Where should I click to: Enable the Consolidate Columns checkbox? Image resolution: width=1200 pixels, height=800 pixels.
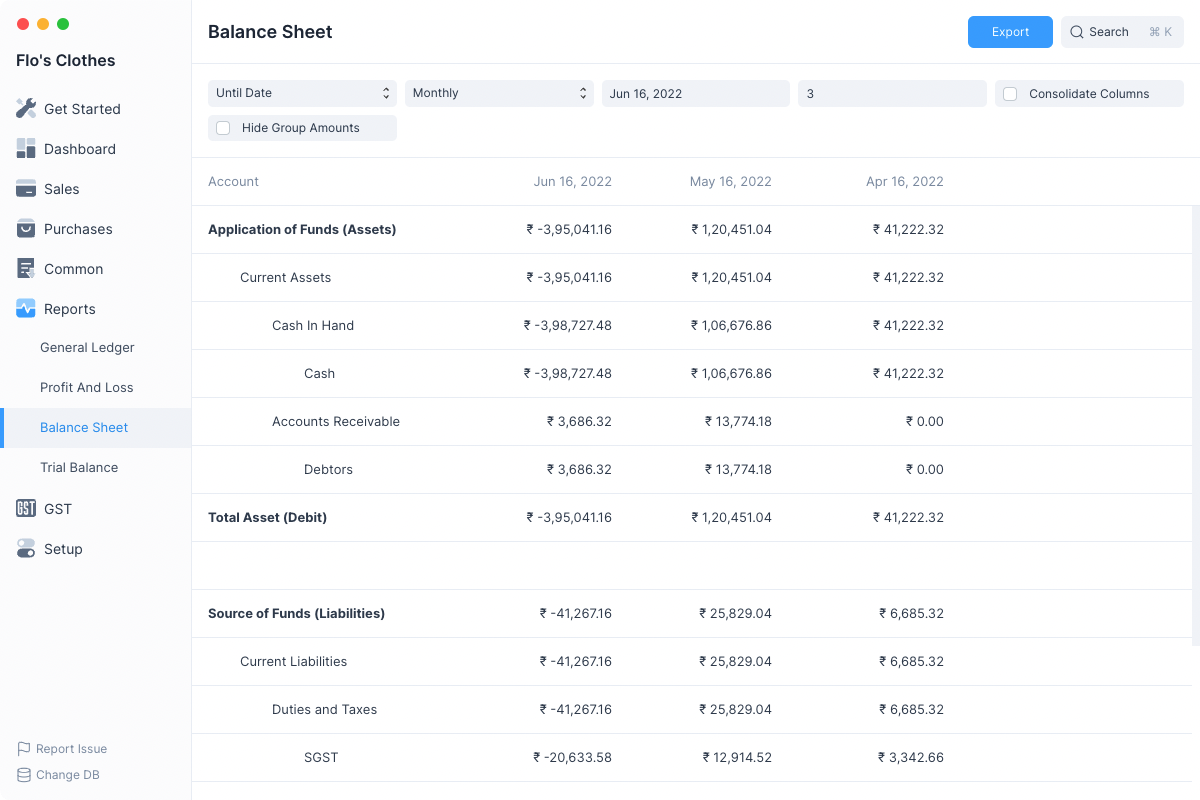1010,94
